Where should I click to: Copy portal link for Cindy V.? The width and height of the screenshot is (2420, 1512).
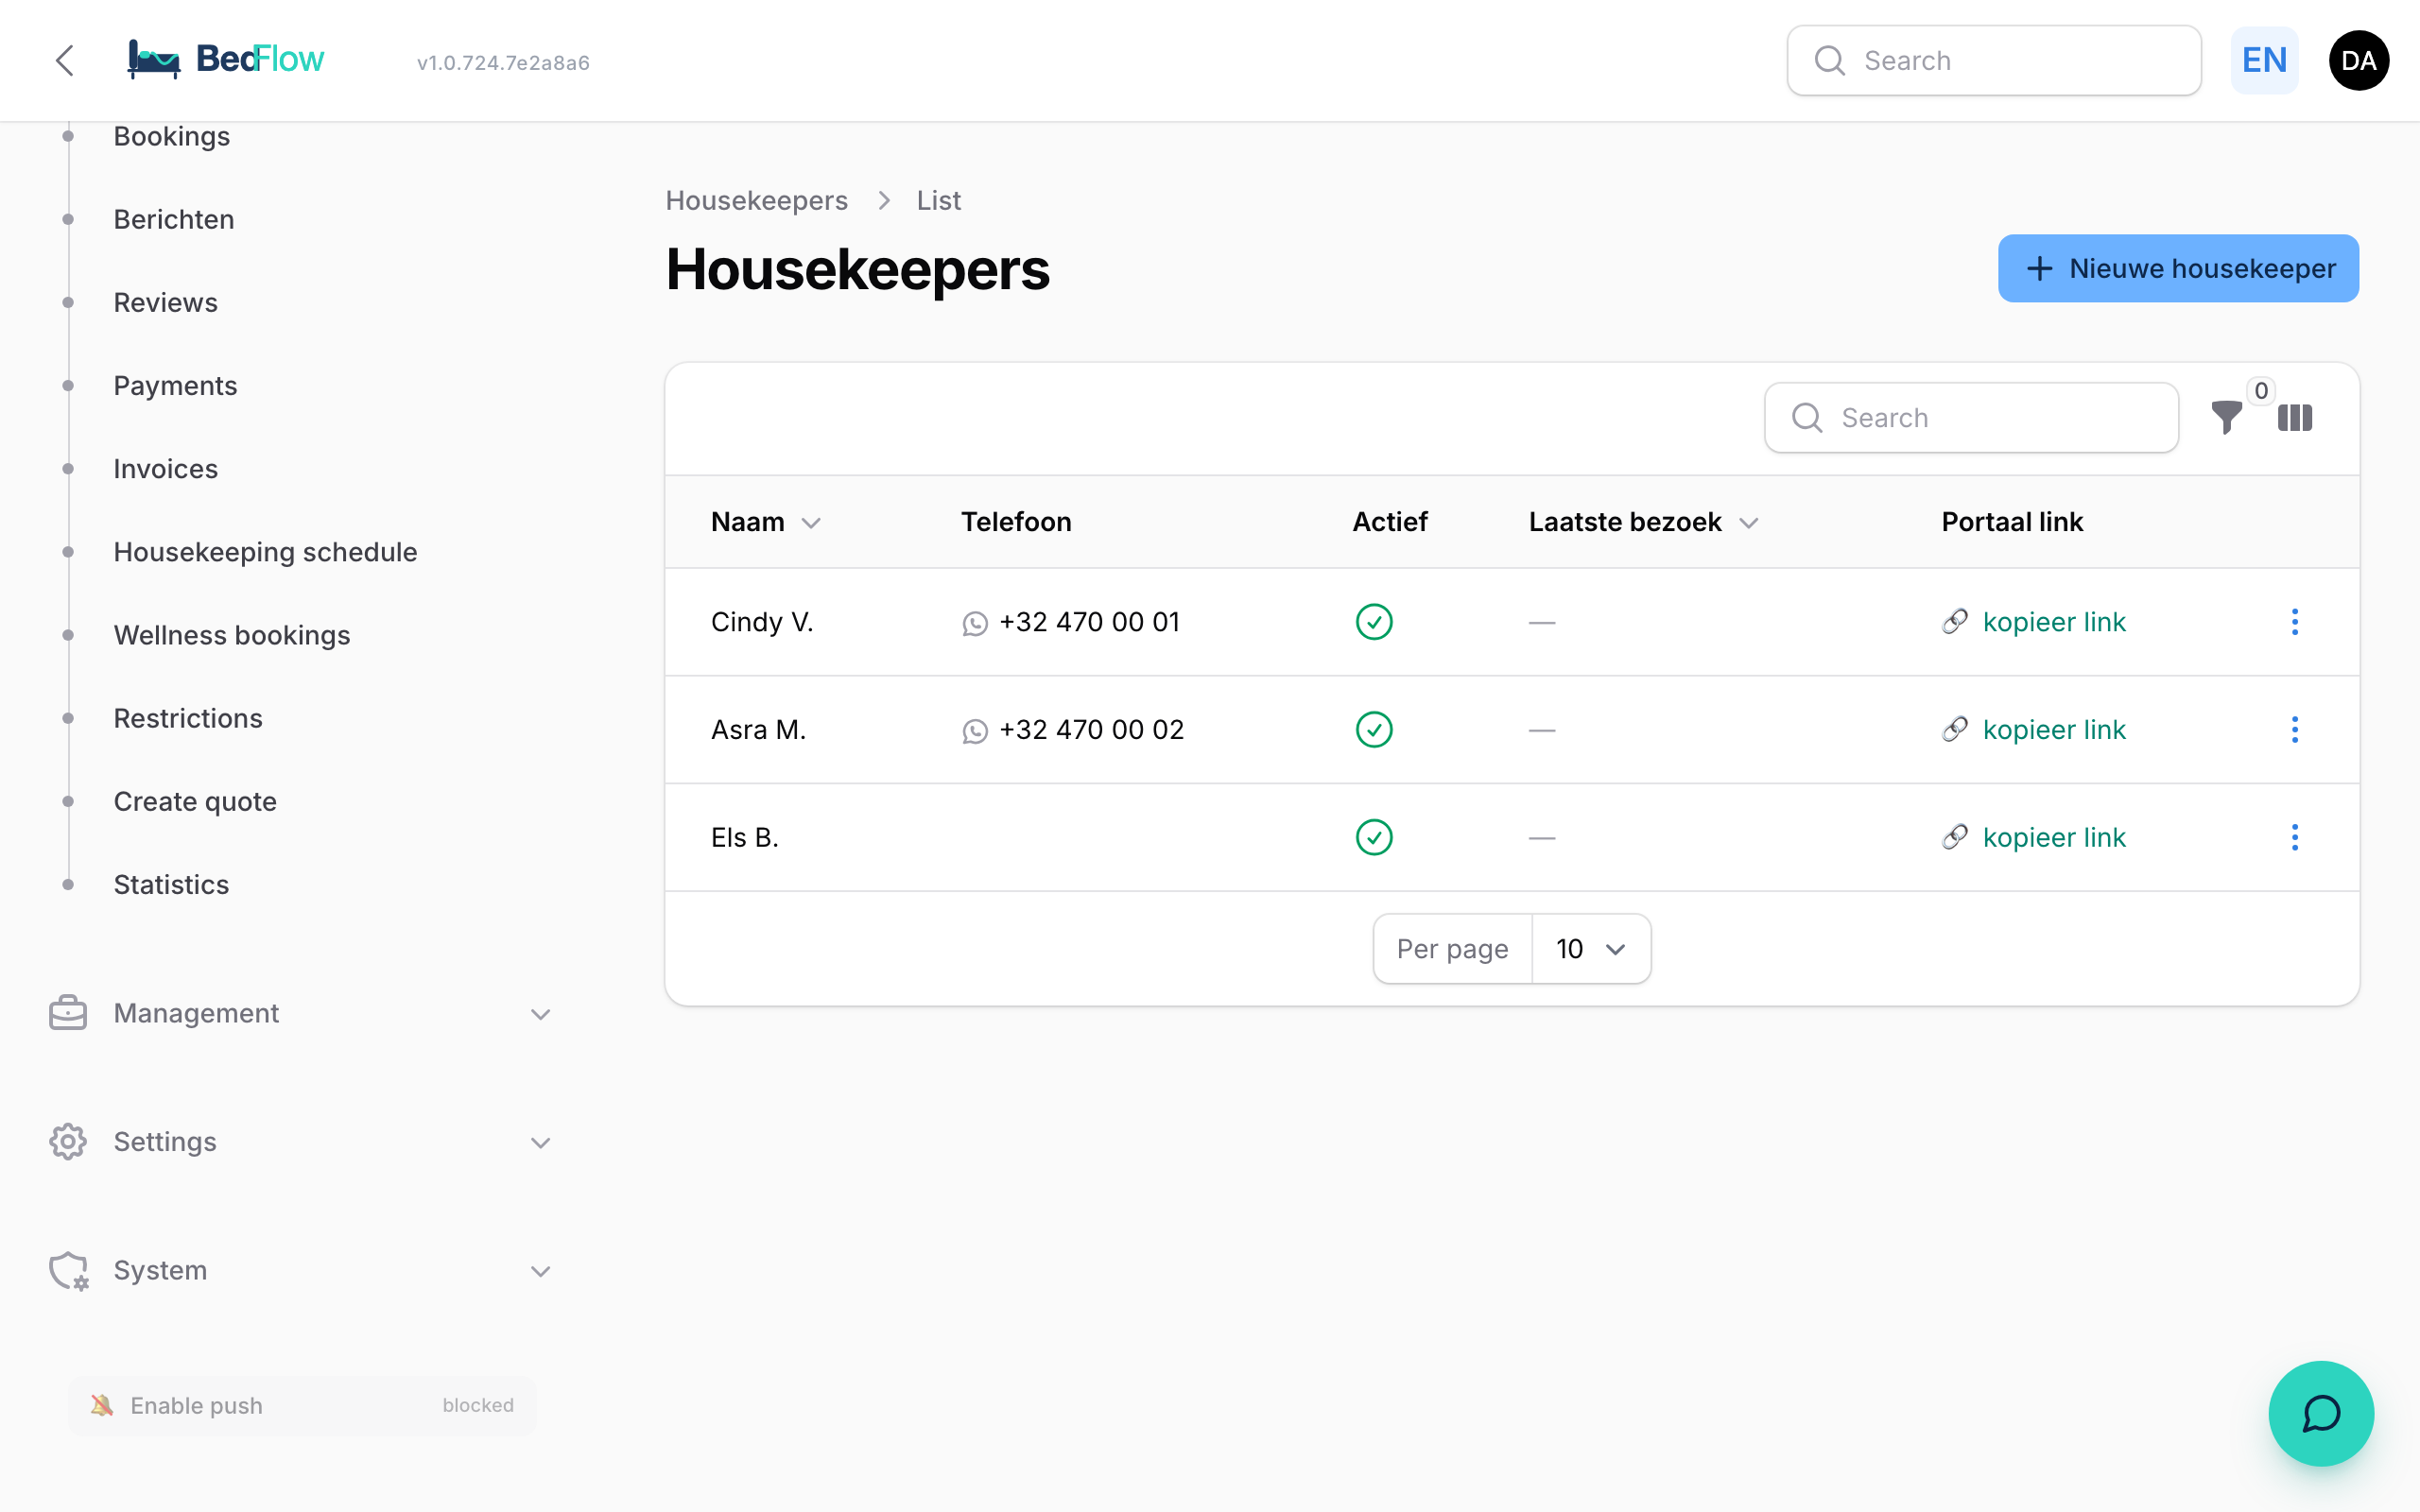pyautogui.click(x=2054, y=622)
